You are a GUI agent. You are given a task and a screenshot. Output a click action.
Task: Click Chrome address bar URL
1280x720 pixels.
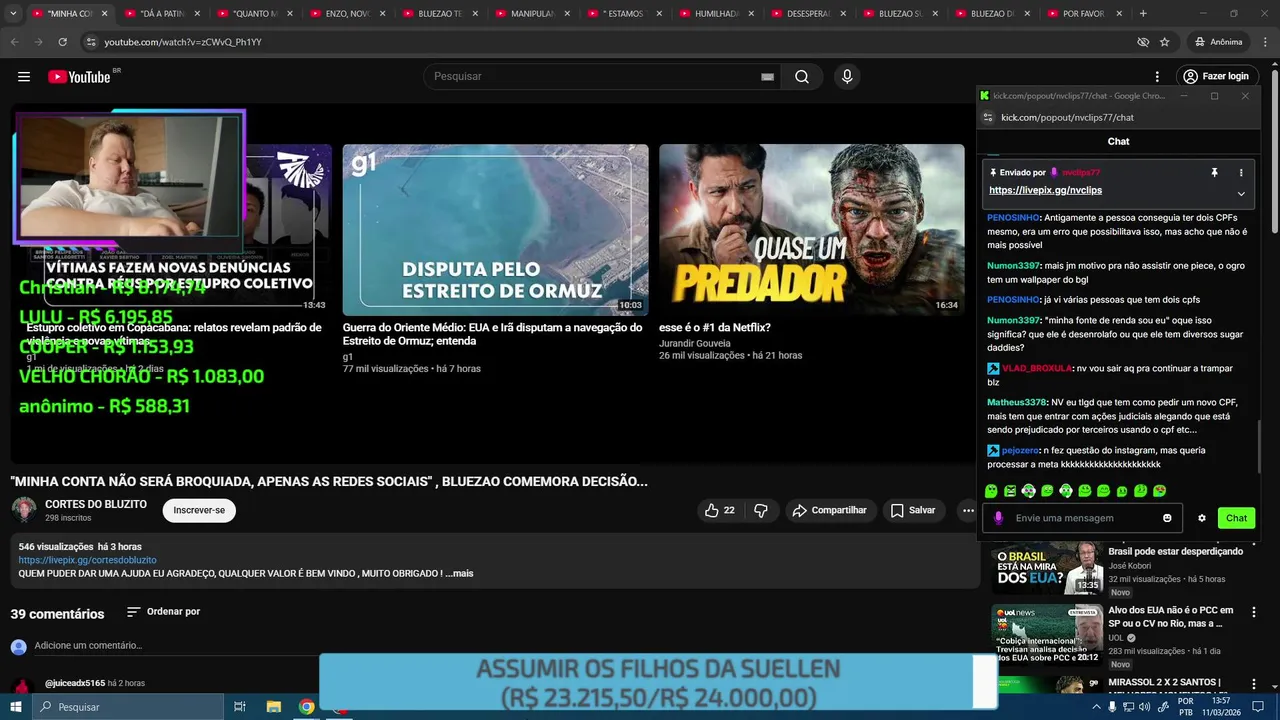pos(183,42)
